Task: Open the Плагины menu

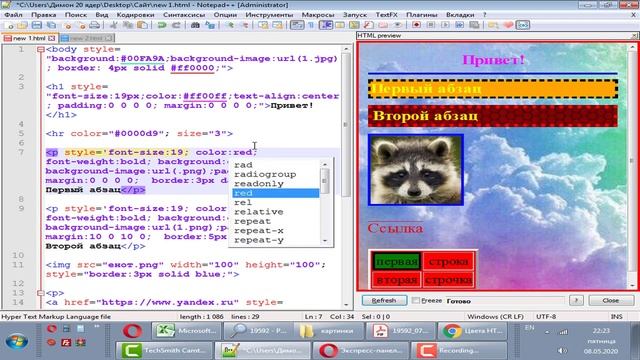Action: [422, 15]
